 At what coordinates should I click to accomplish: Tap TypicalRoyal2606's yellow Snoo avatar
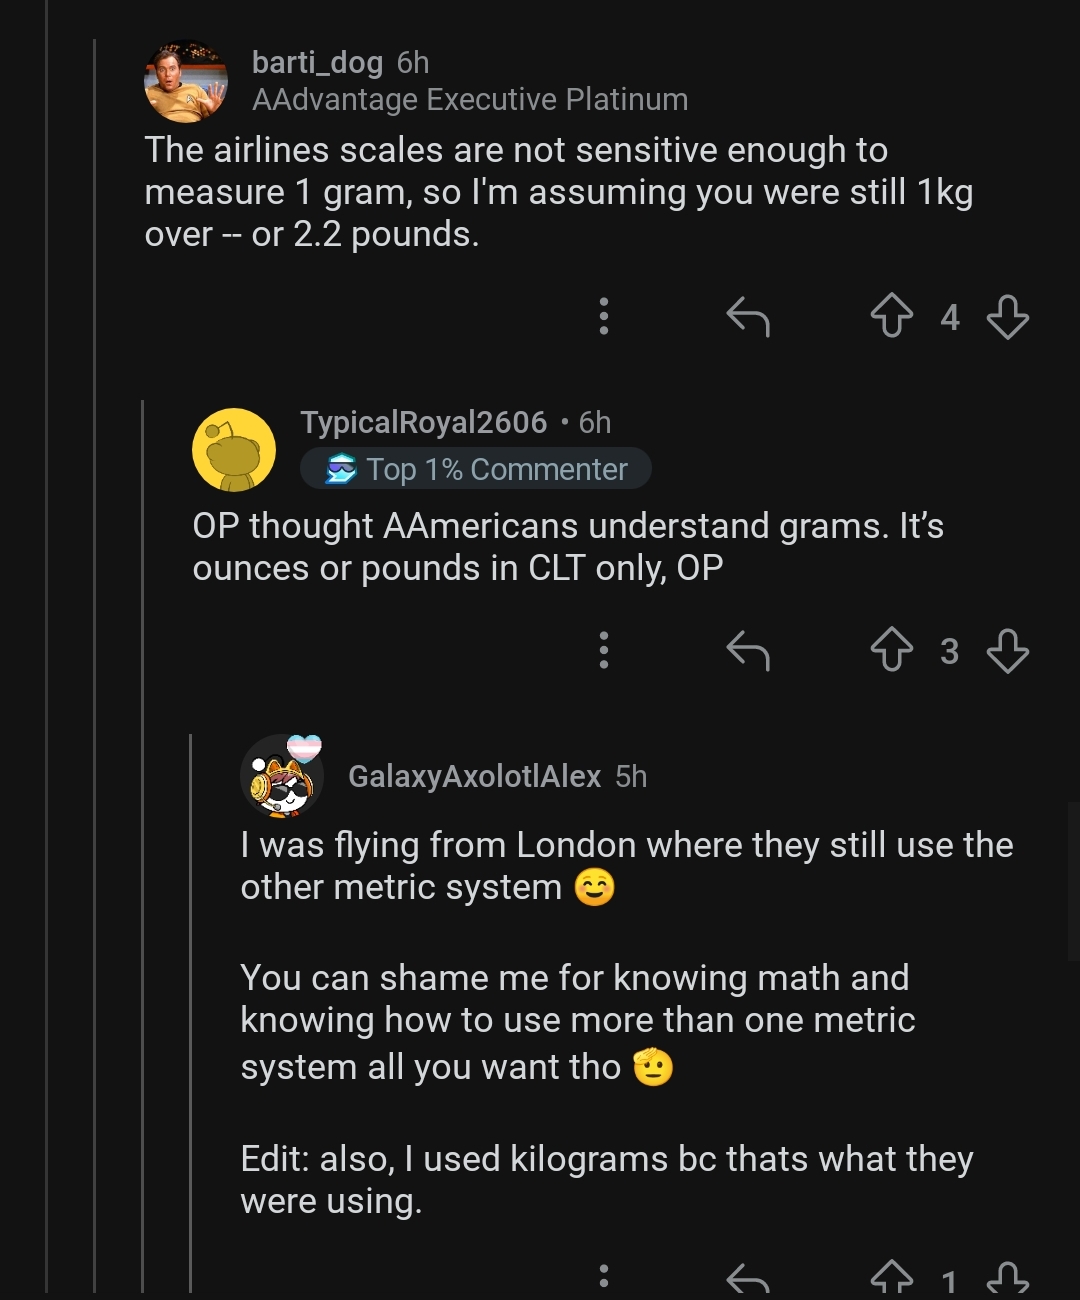coord(234,449)
